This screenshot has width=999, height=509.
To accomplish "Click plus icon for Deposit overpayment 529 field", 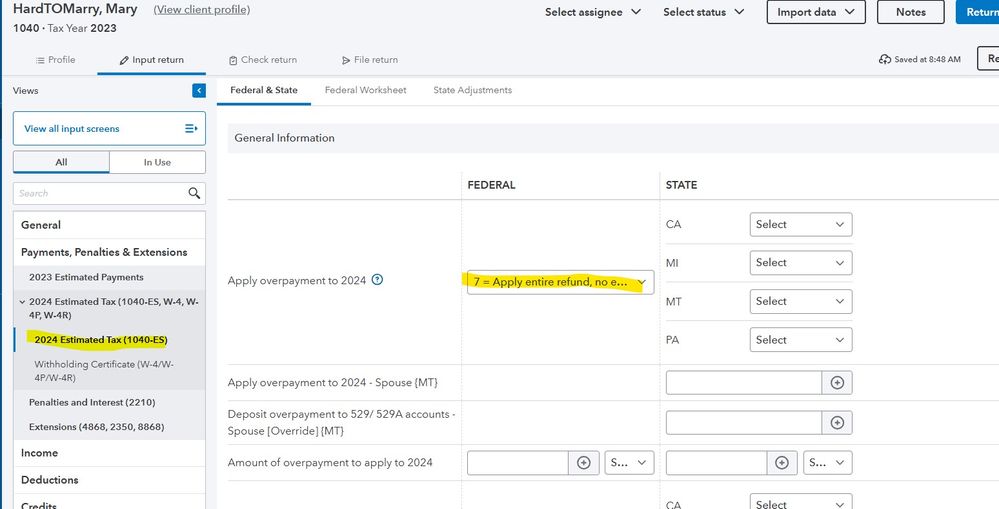I will coord(837,422).
